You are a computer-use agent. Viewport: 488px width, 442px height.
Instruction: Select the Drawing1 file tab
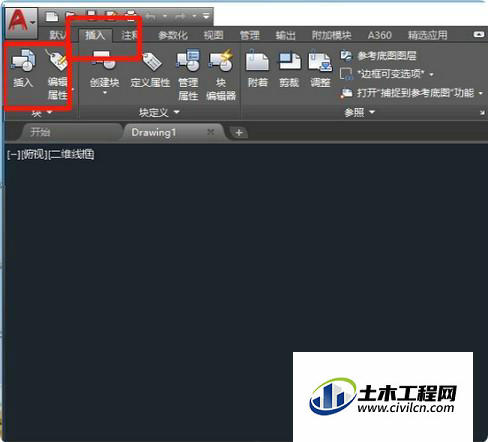[153, 132]
